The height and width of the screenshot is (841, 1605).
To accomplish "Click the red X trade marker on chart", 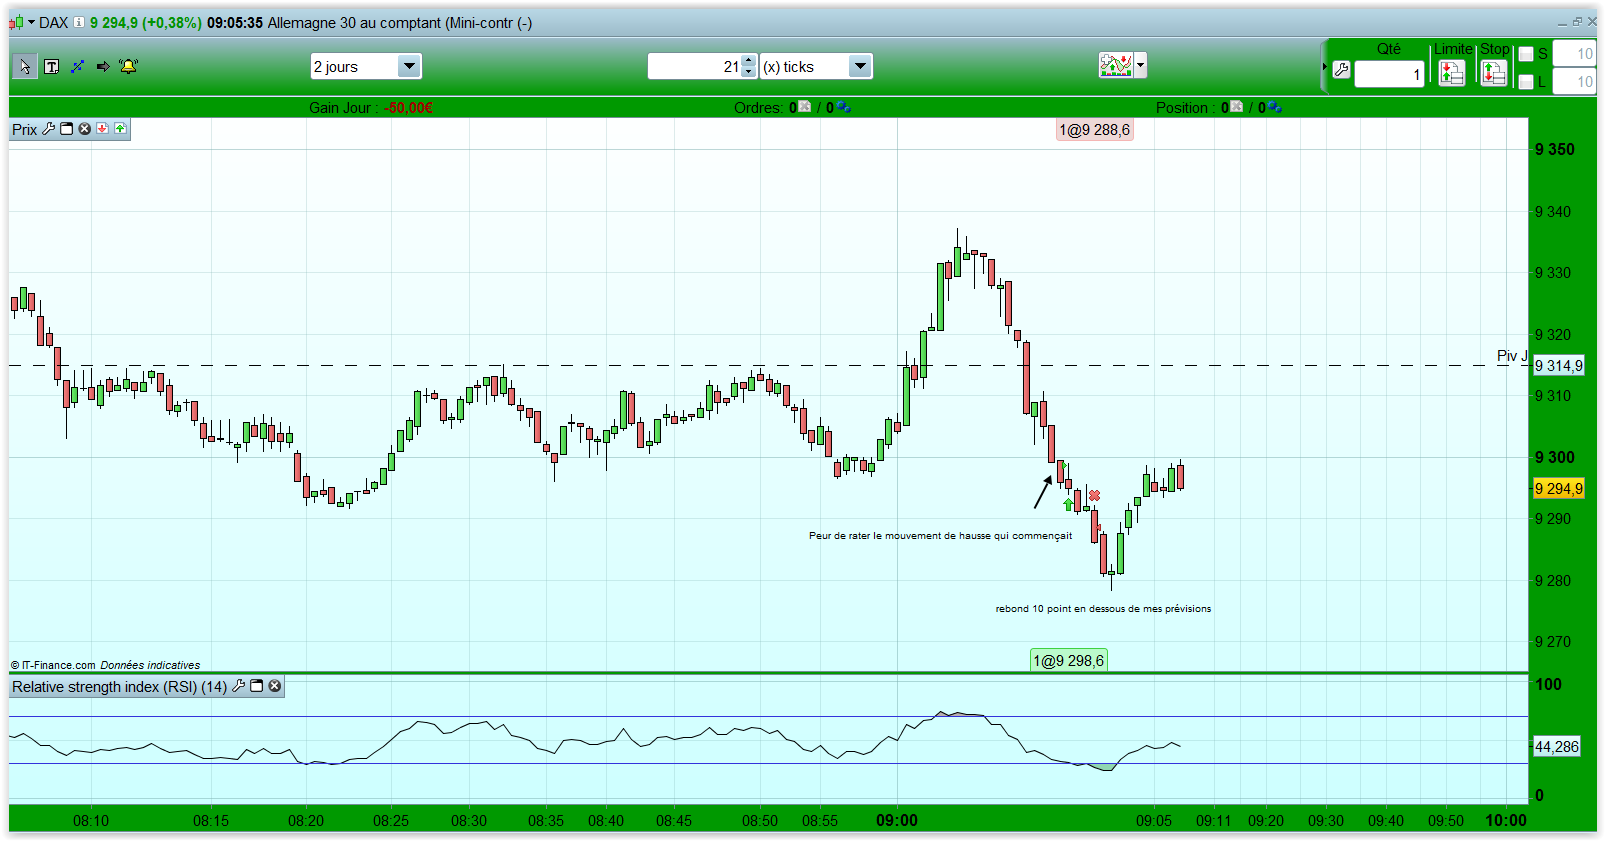I will point(1095,496).
